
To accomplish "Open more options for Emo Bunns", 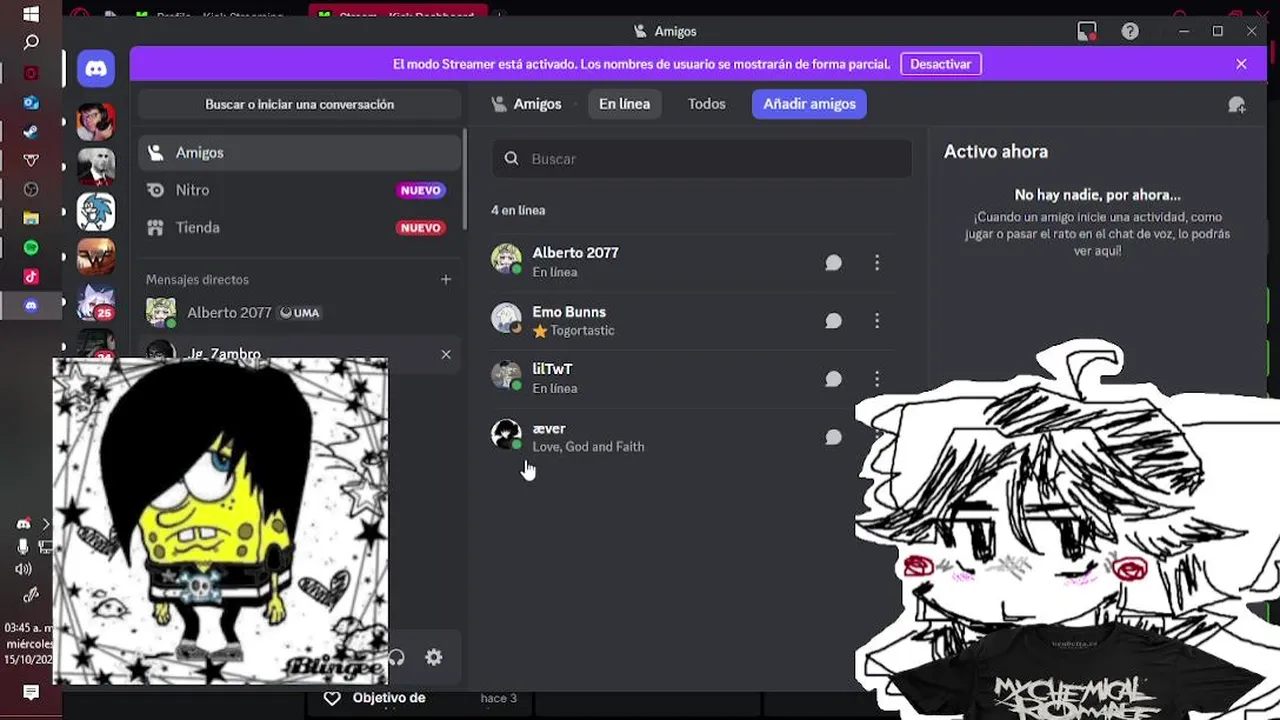I will (x=877, y=321).
